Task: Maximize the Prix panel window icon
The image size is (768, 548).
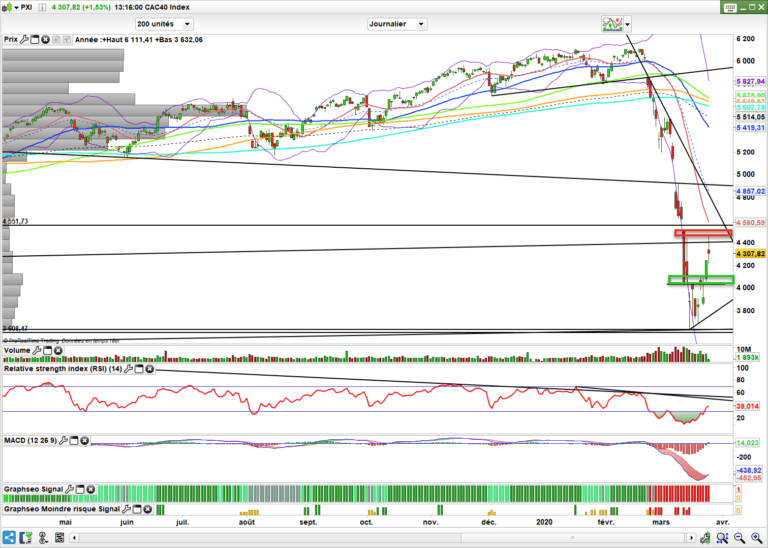Action: click(x=34, y=40)
